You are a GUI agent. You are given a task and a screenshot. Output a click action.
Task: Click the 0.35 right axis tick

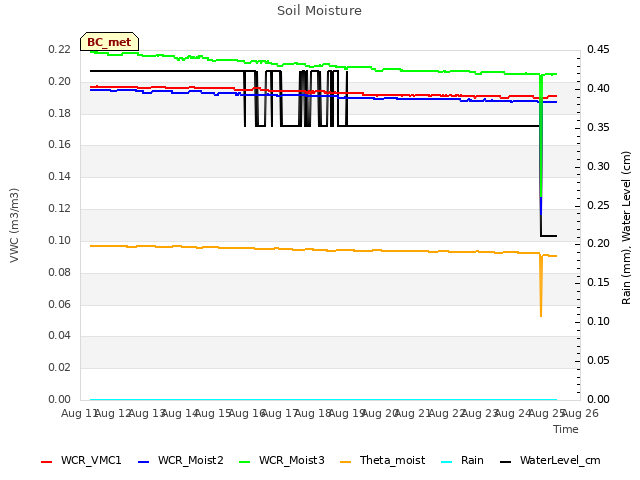point(598,128)
